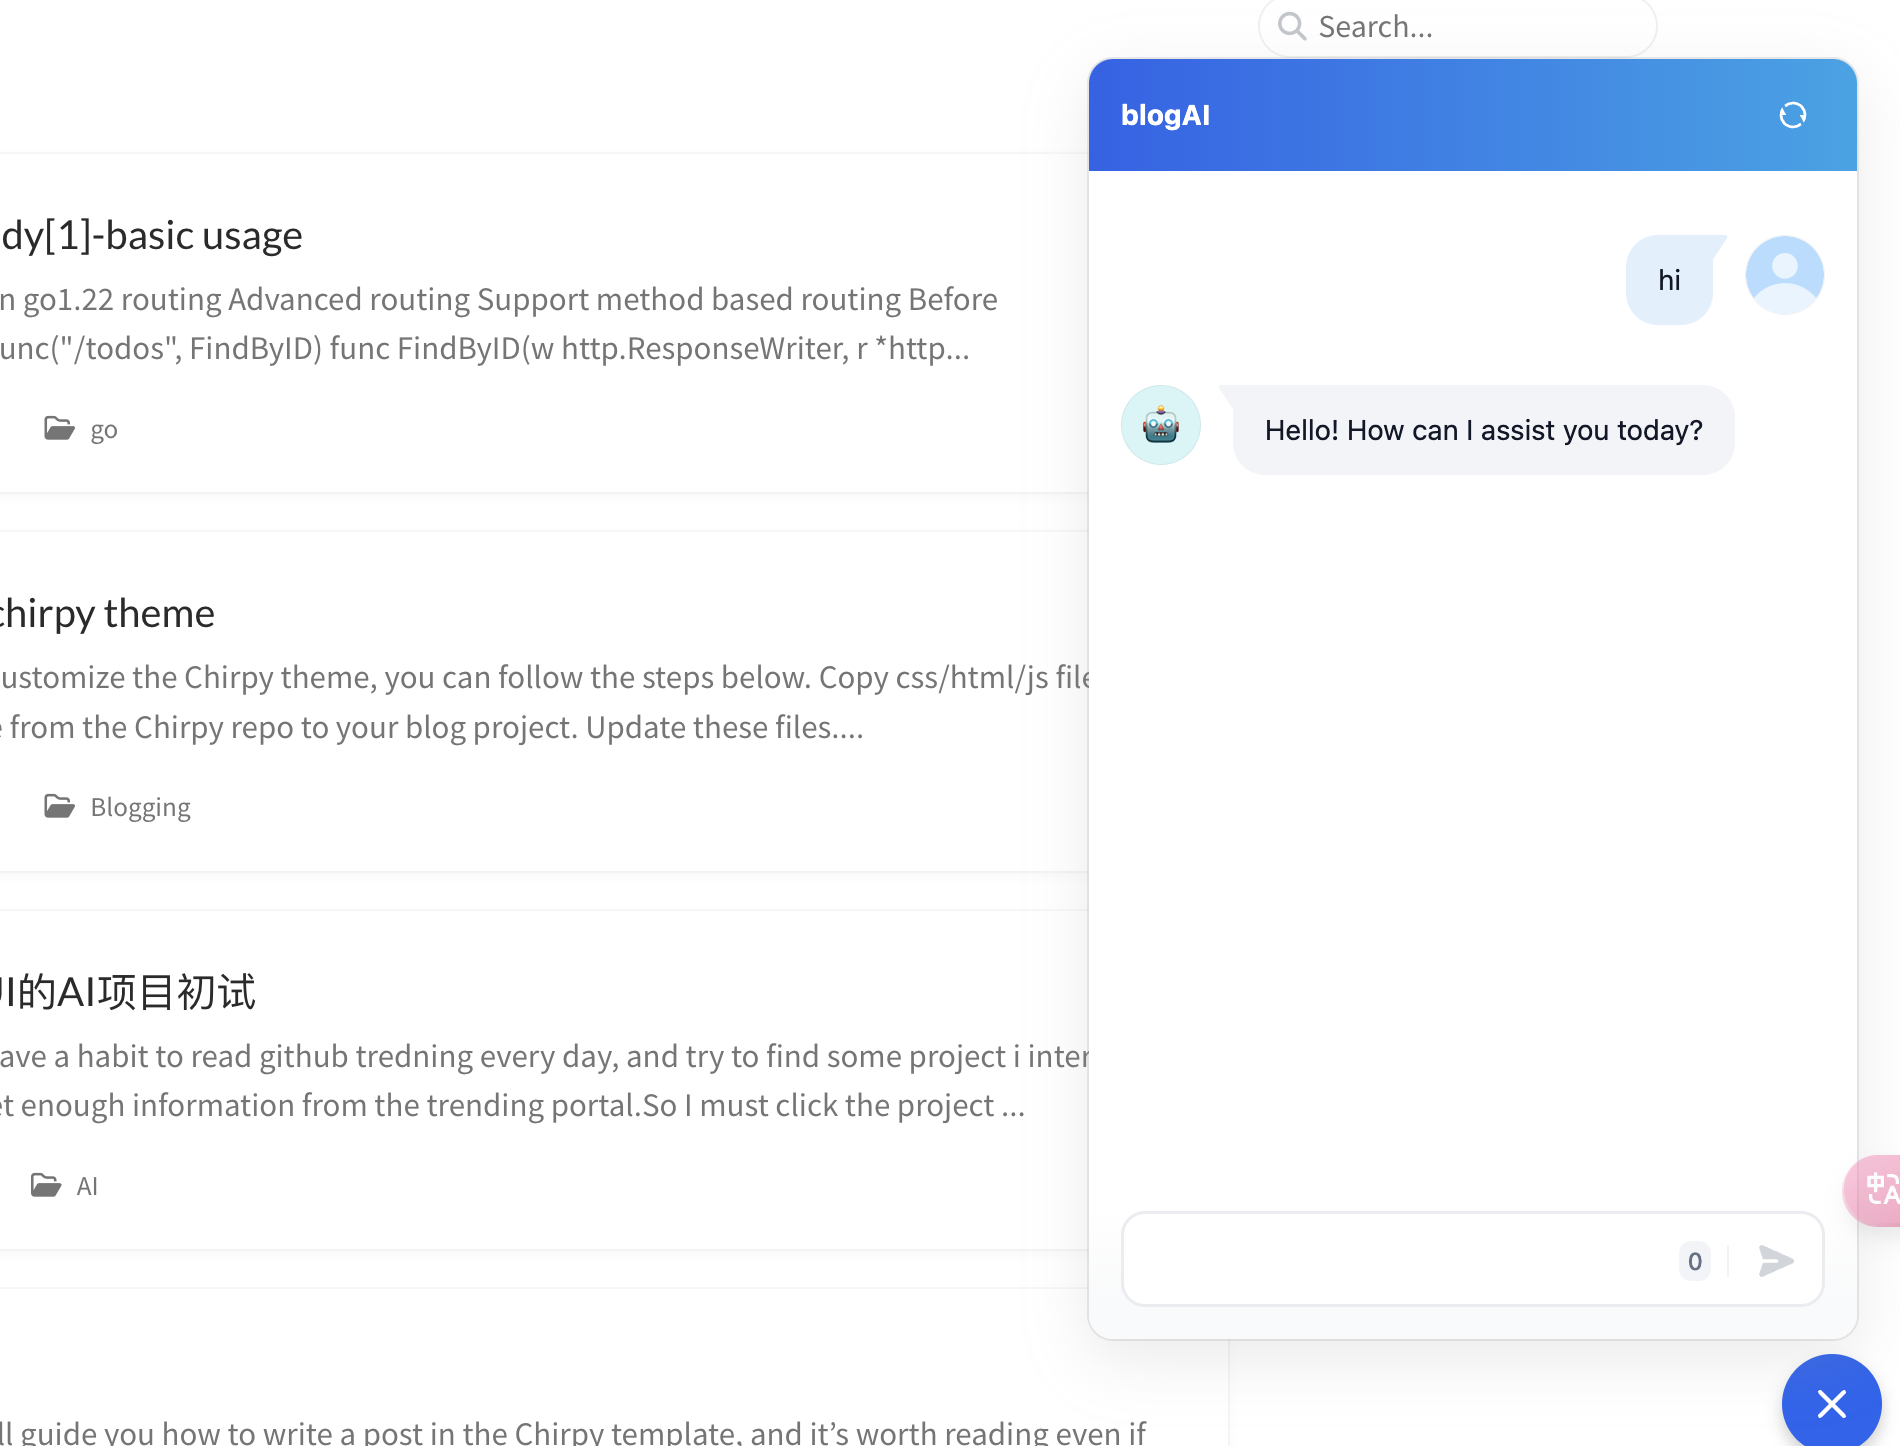The width and height of the screenshot is (1900, 1446).
Task: Open the post titled basic usage
Action: 152,236
